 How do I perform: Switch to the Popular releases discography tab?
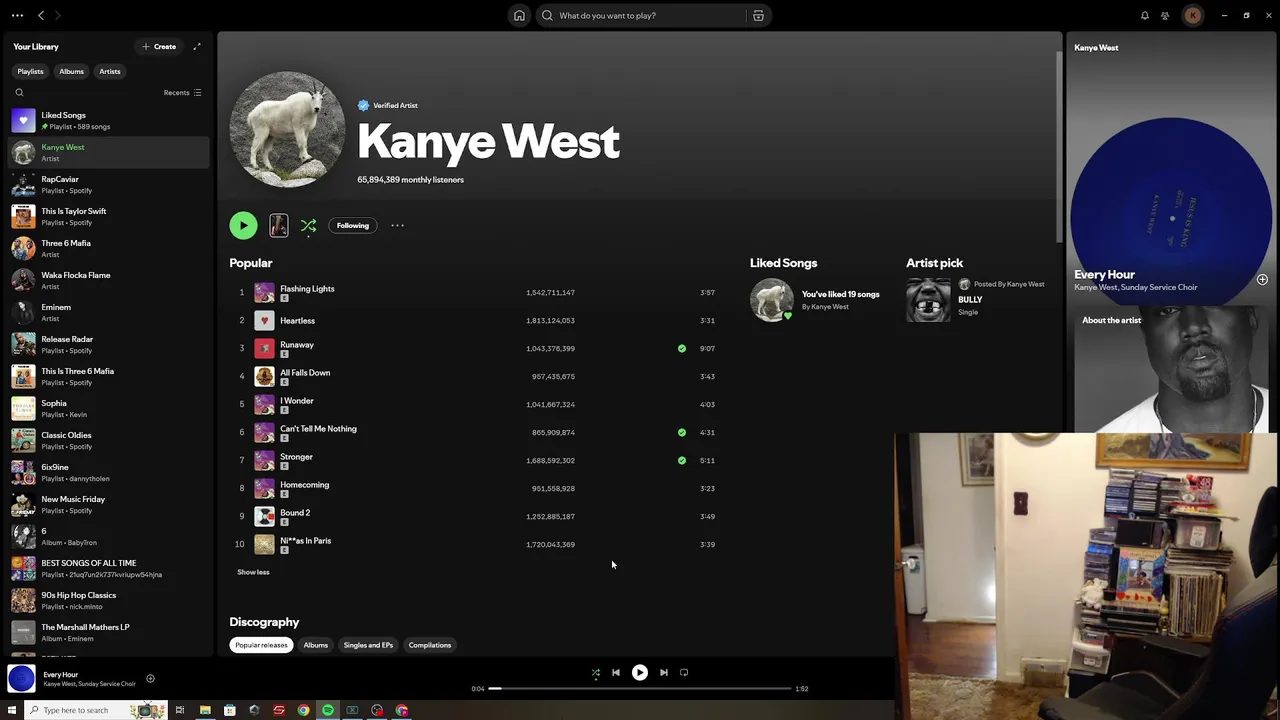click(x=261, y=645)
